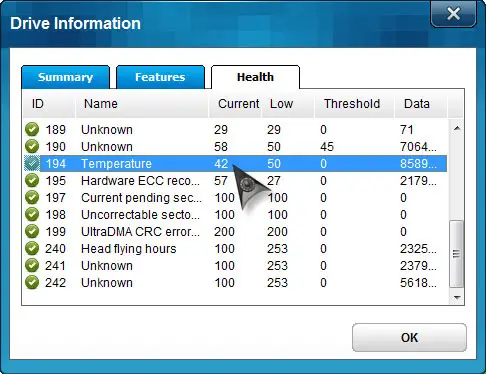Click current value '42' in Temperature row
This screenshot has height=374, width=486.
[221, 164]
